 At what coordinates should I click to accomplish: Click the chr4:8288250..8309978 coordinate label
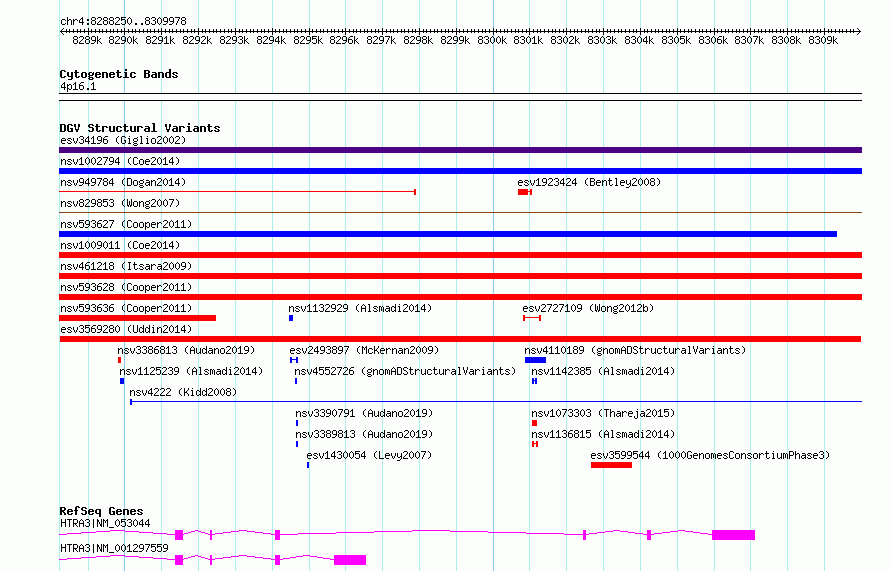point(123,21)
